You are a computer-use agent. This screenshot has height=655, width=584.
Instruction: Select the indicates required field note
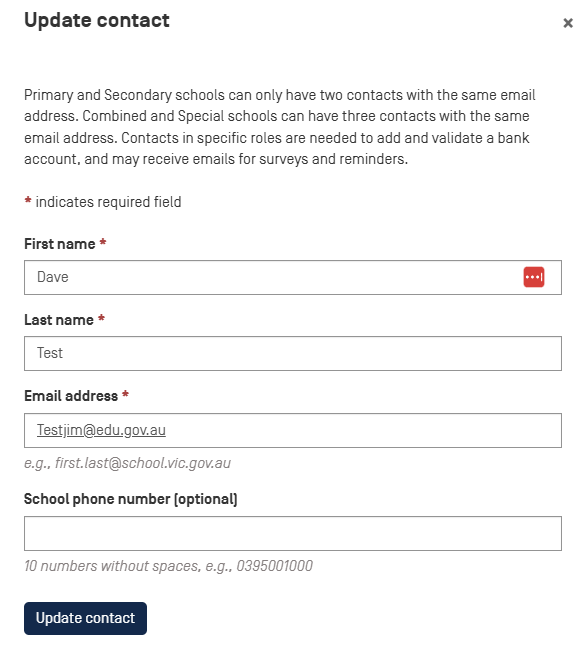pos(108,202)
